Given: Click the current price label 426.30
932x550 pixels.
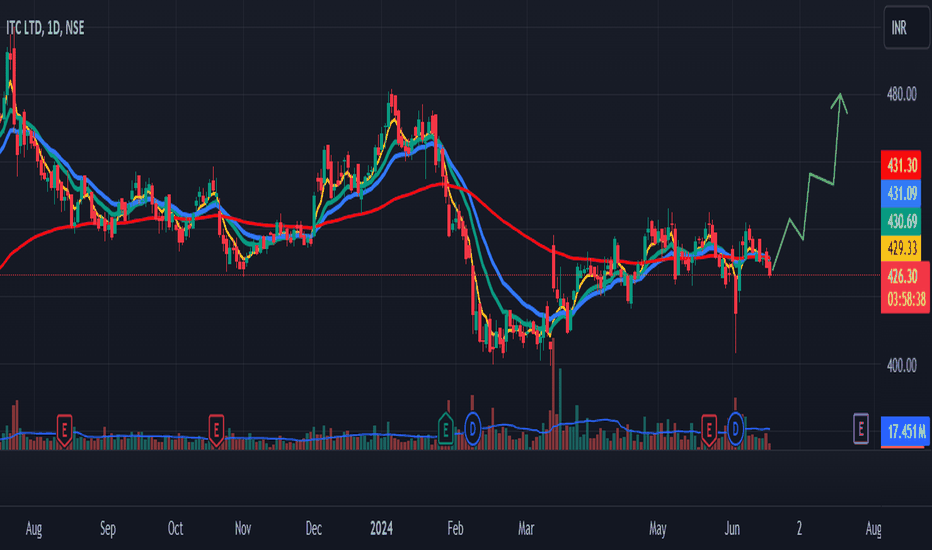Looking at the screenshot, I should click(x=903, y=276).
